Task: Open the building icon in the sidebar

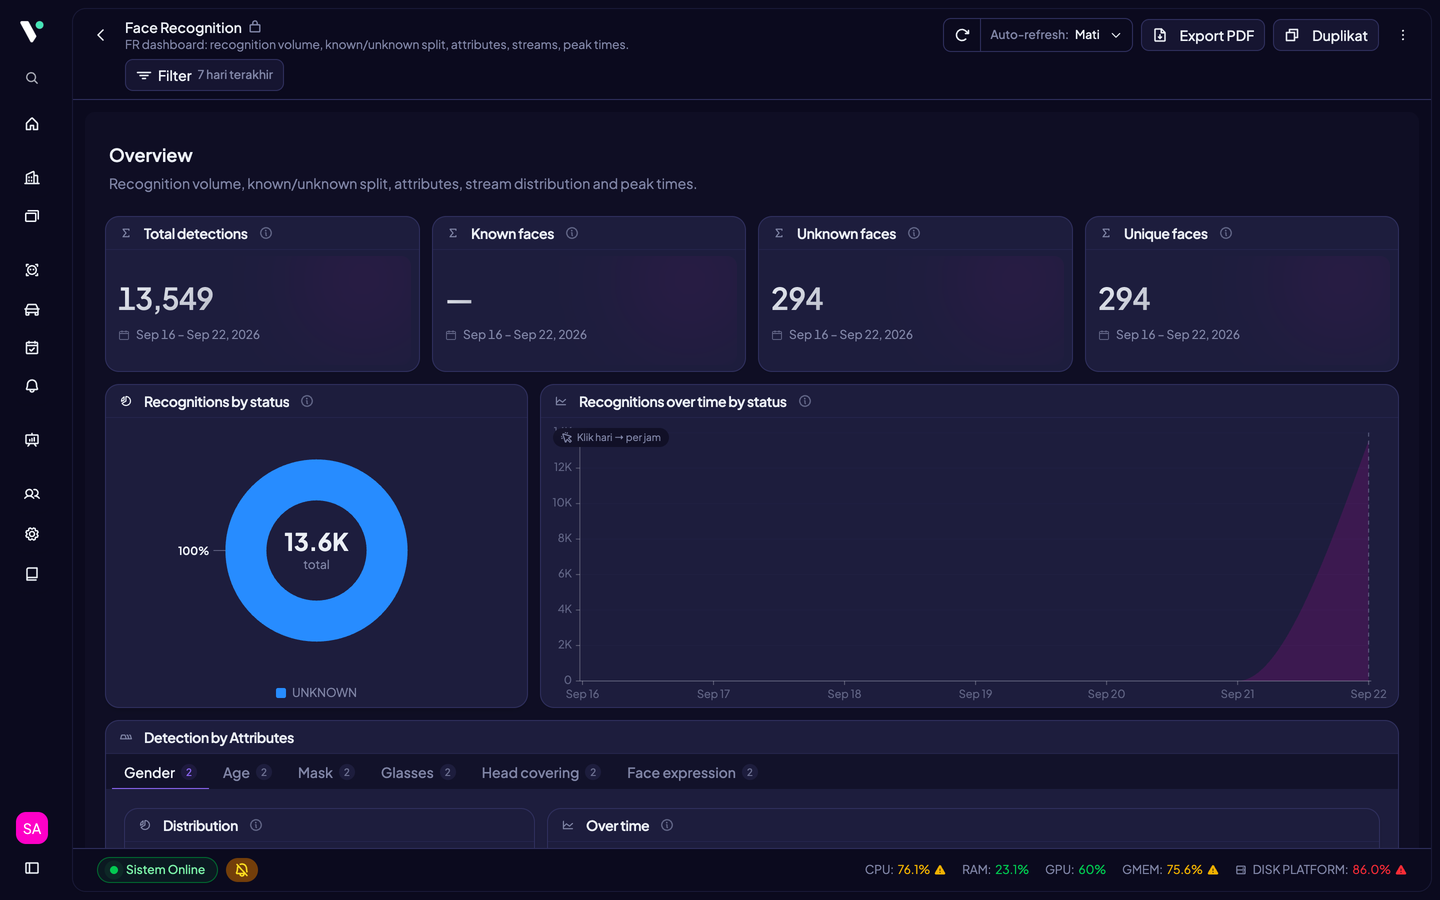Action: 32,178
